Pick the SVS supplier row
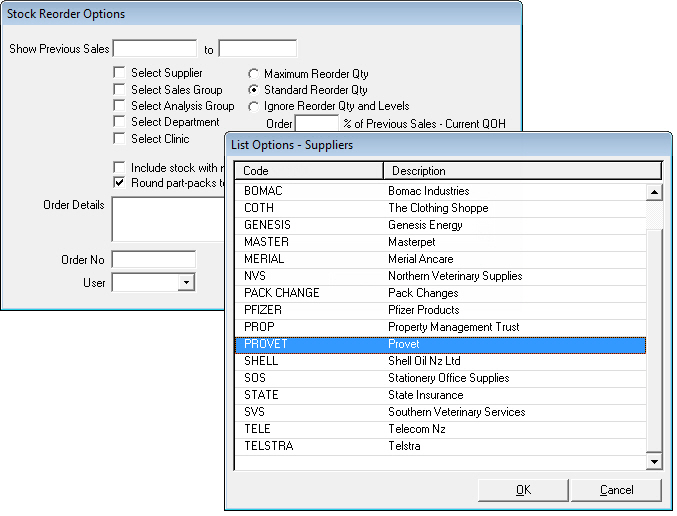677x516 pixels. 440,412
